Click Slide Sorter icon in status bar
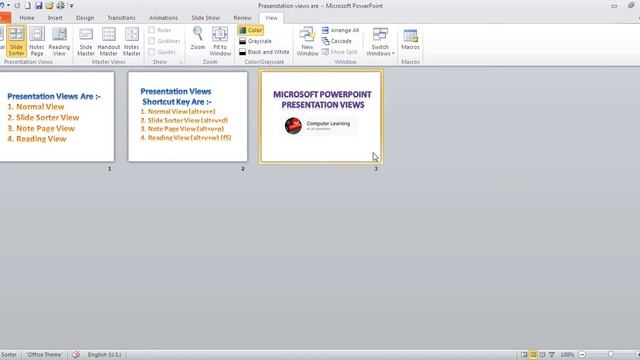The width and height of the screenshot is (640, 360). click(x=533, y=355)
